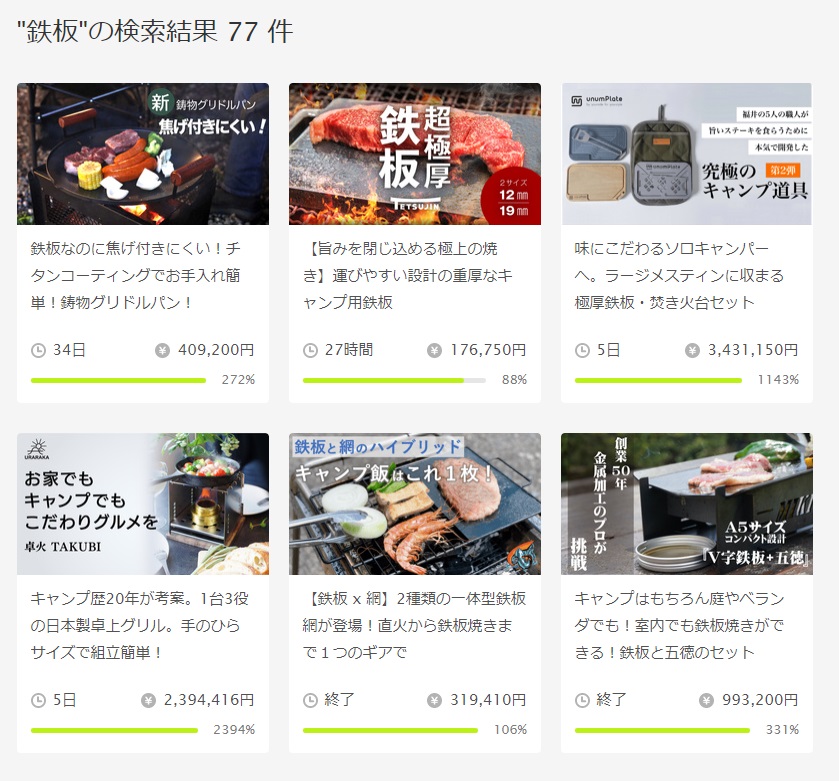Click yen icon next to 319,410円
The width and height of the screenshot is (839, 781).
coord(434,701)
